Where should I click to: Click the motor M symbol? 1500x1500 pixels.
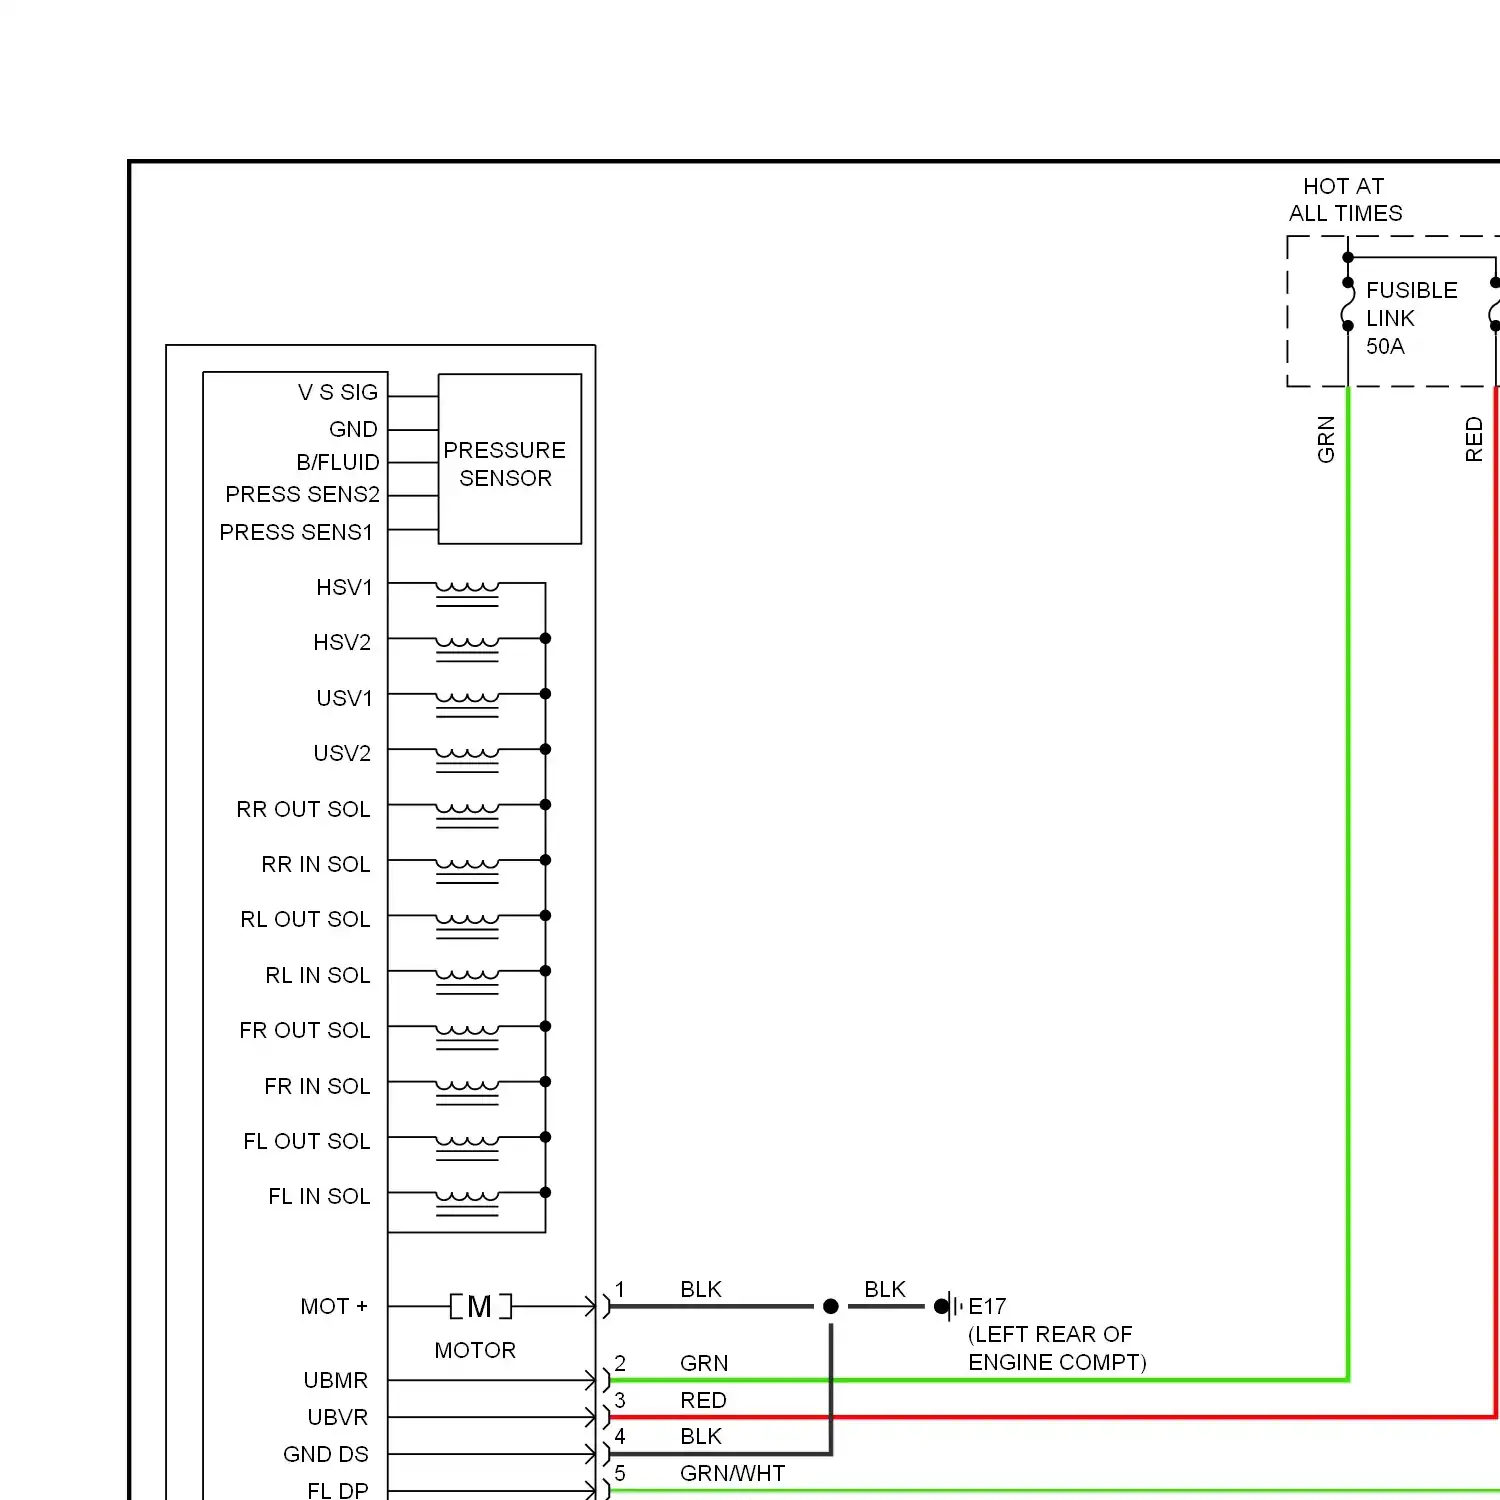pyautogui.click(x=481, y=1306)
